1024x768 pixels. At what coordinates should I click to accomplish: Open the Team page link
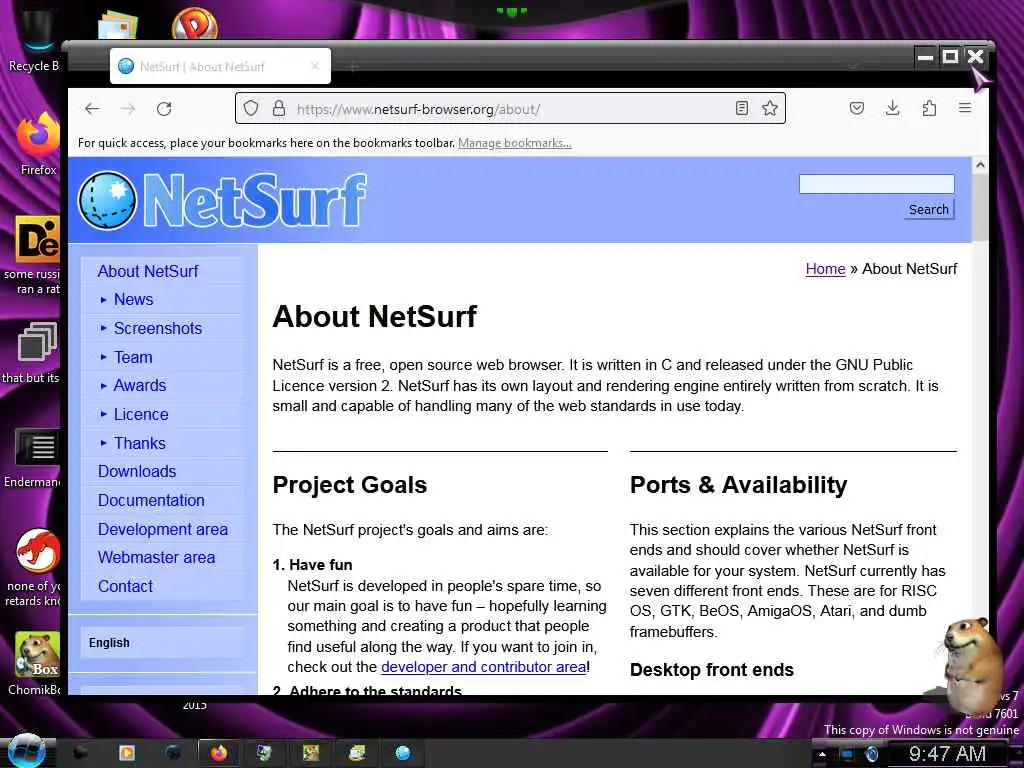point(133,357)
